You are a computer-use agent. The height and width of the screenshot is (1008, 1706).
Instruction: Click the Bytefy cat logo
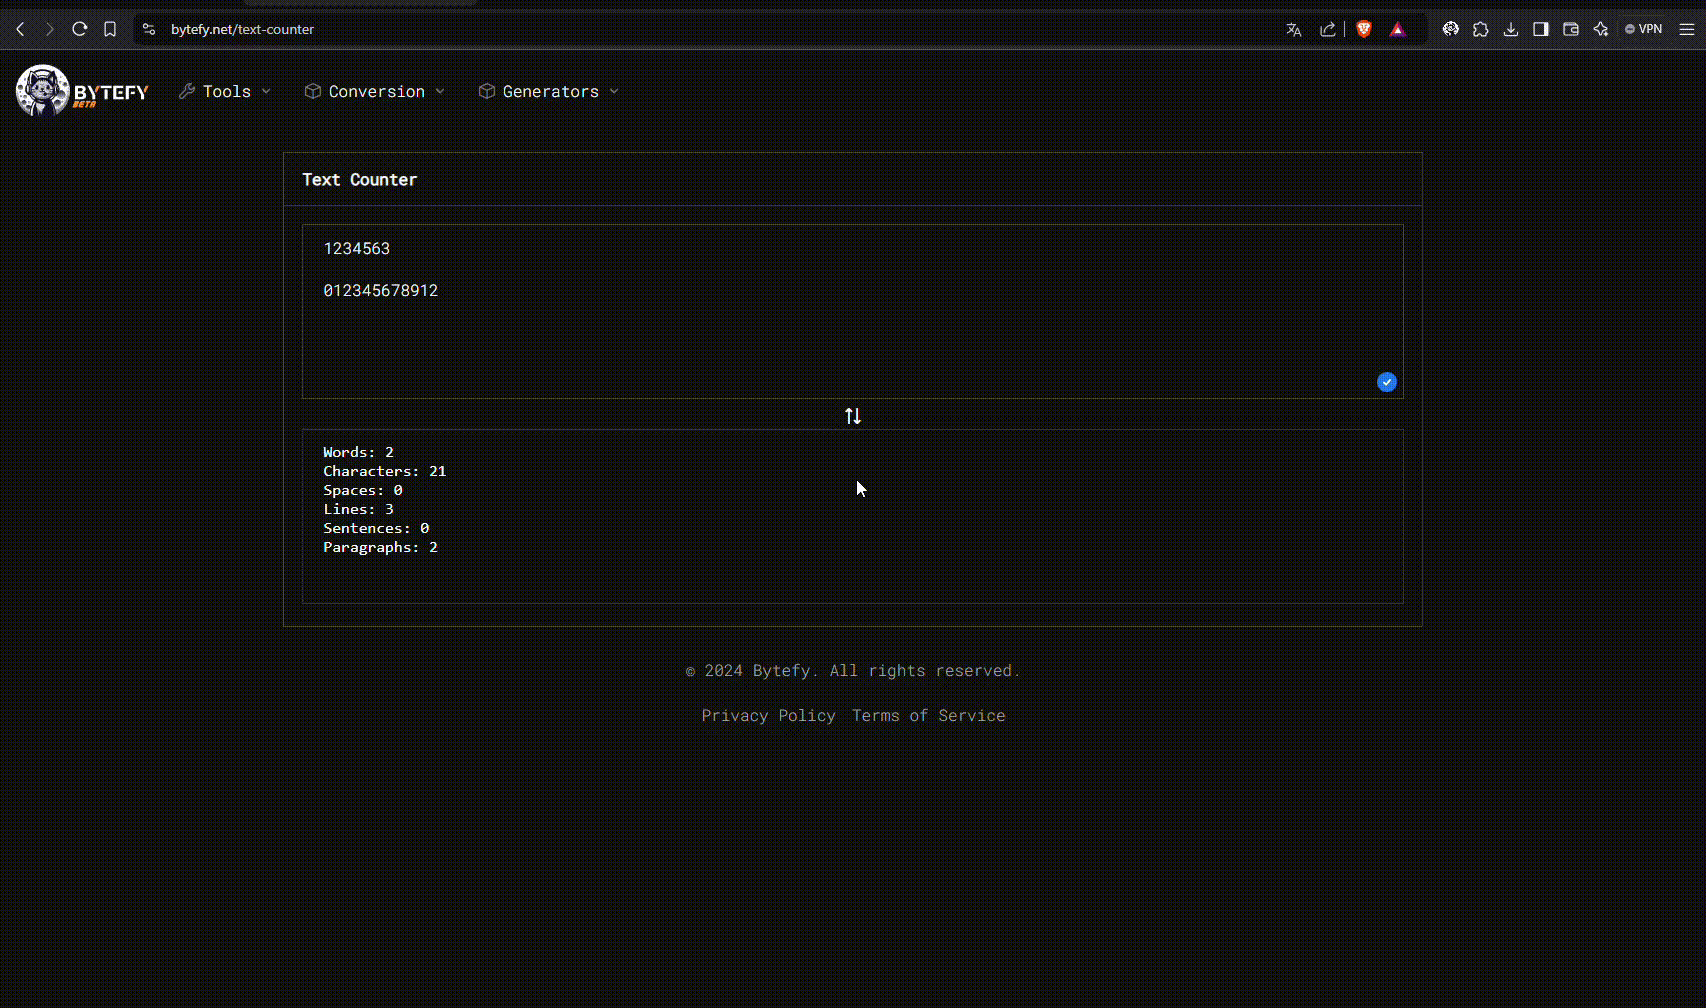pyautogui.click(x=40, y=90)
